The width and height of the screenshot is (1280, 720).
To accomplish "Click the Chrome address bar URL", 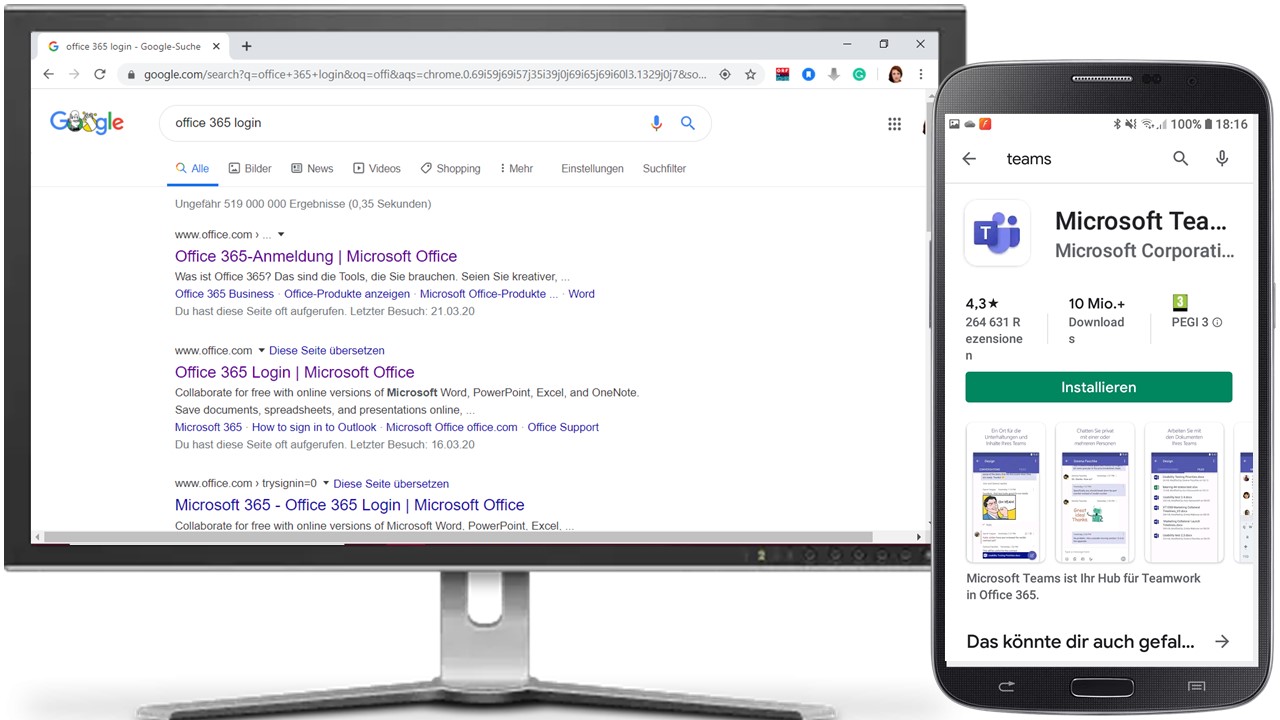I will coord(425,74).
